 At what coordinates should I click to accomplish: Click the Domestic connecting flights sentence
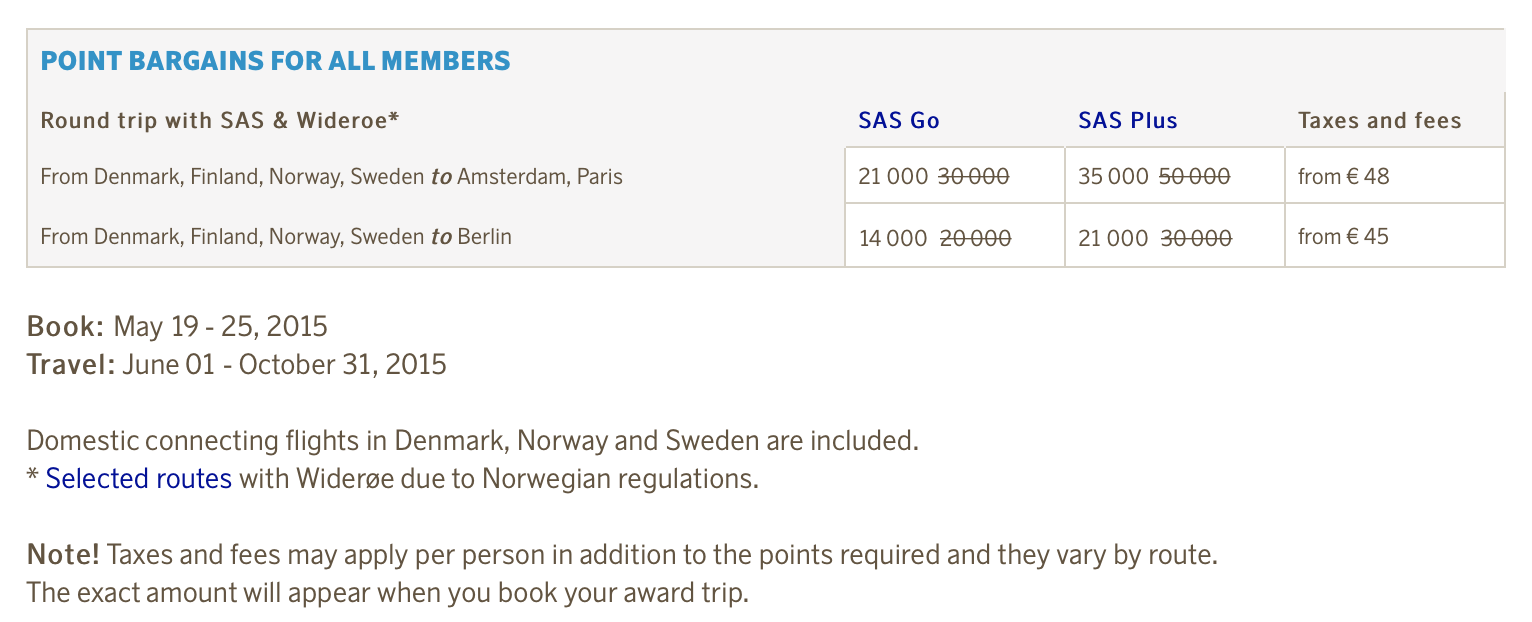click(473, 441)
